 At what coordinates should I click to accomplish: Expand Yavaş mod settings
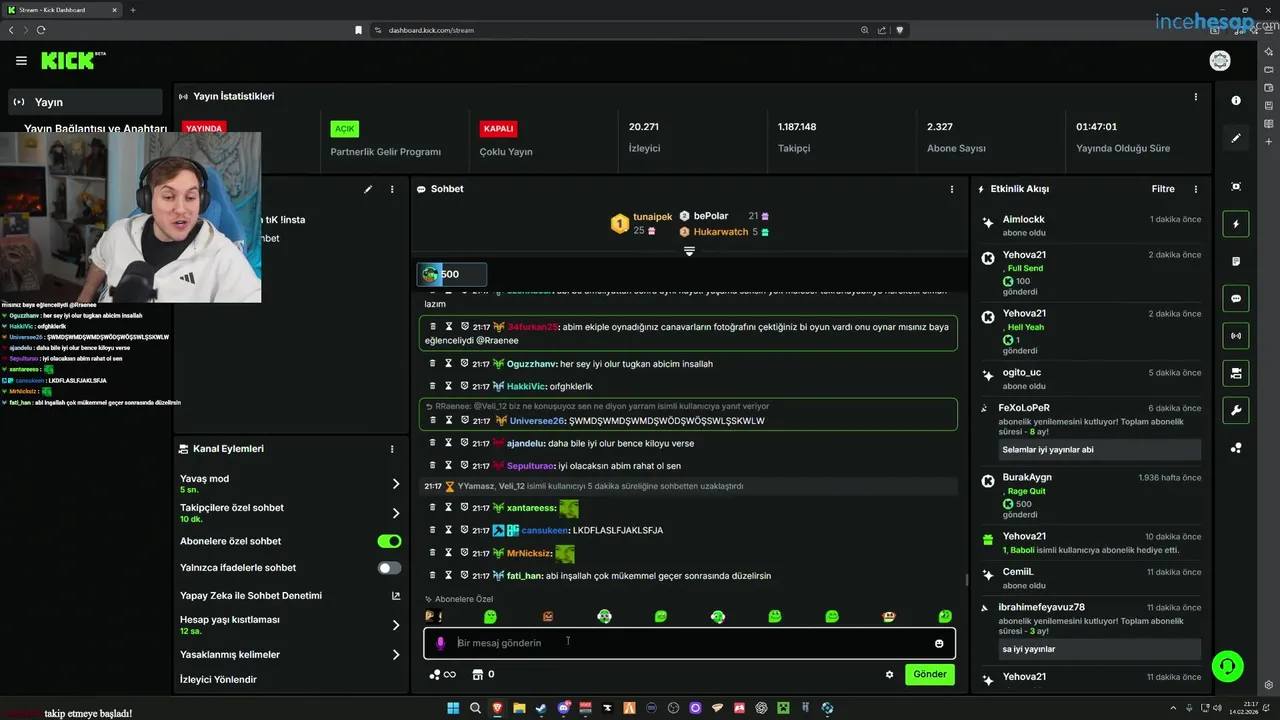396,484
